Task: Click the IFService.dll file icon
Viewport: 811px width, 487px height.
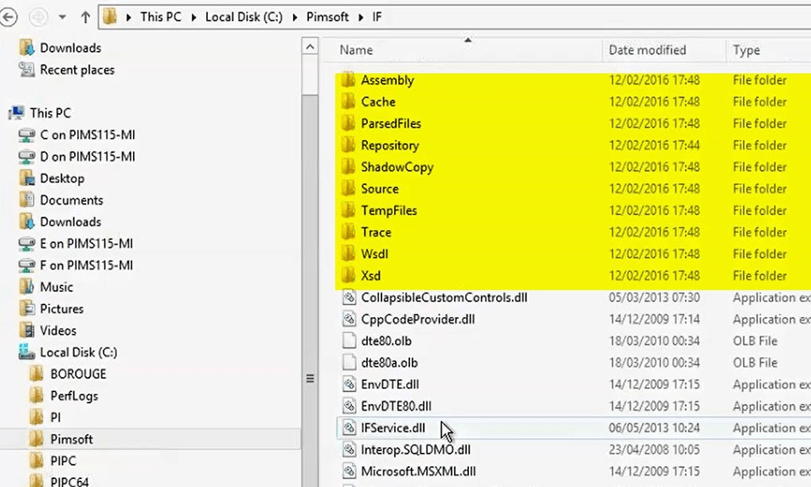Action: (x=349, y=428)
